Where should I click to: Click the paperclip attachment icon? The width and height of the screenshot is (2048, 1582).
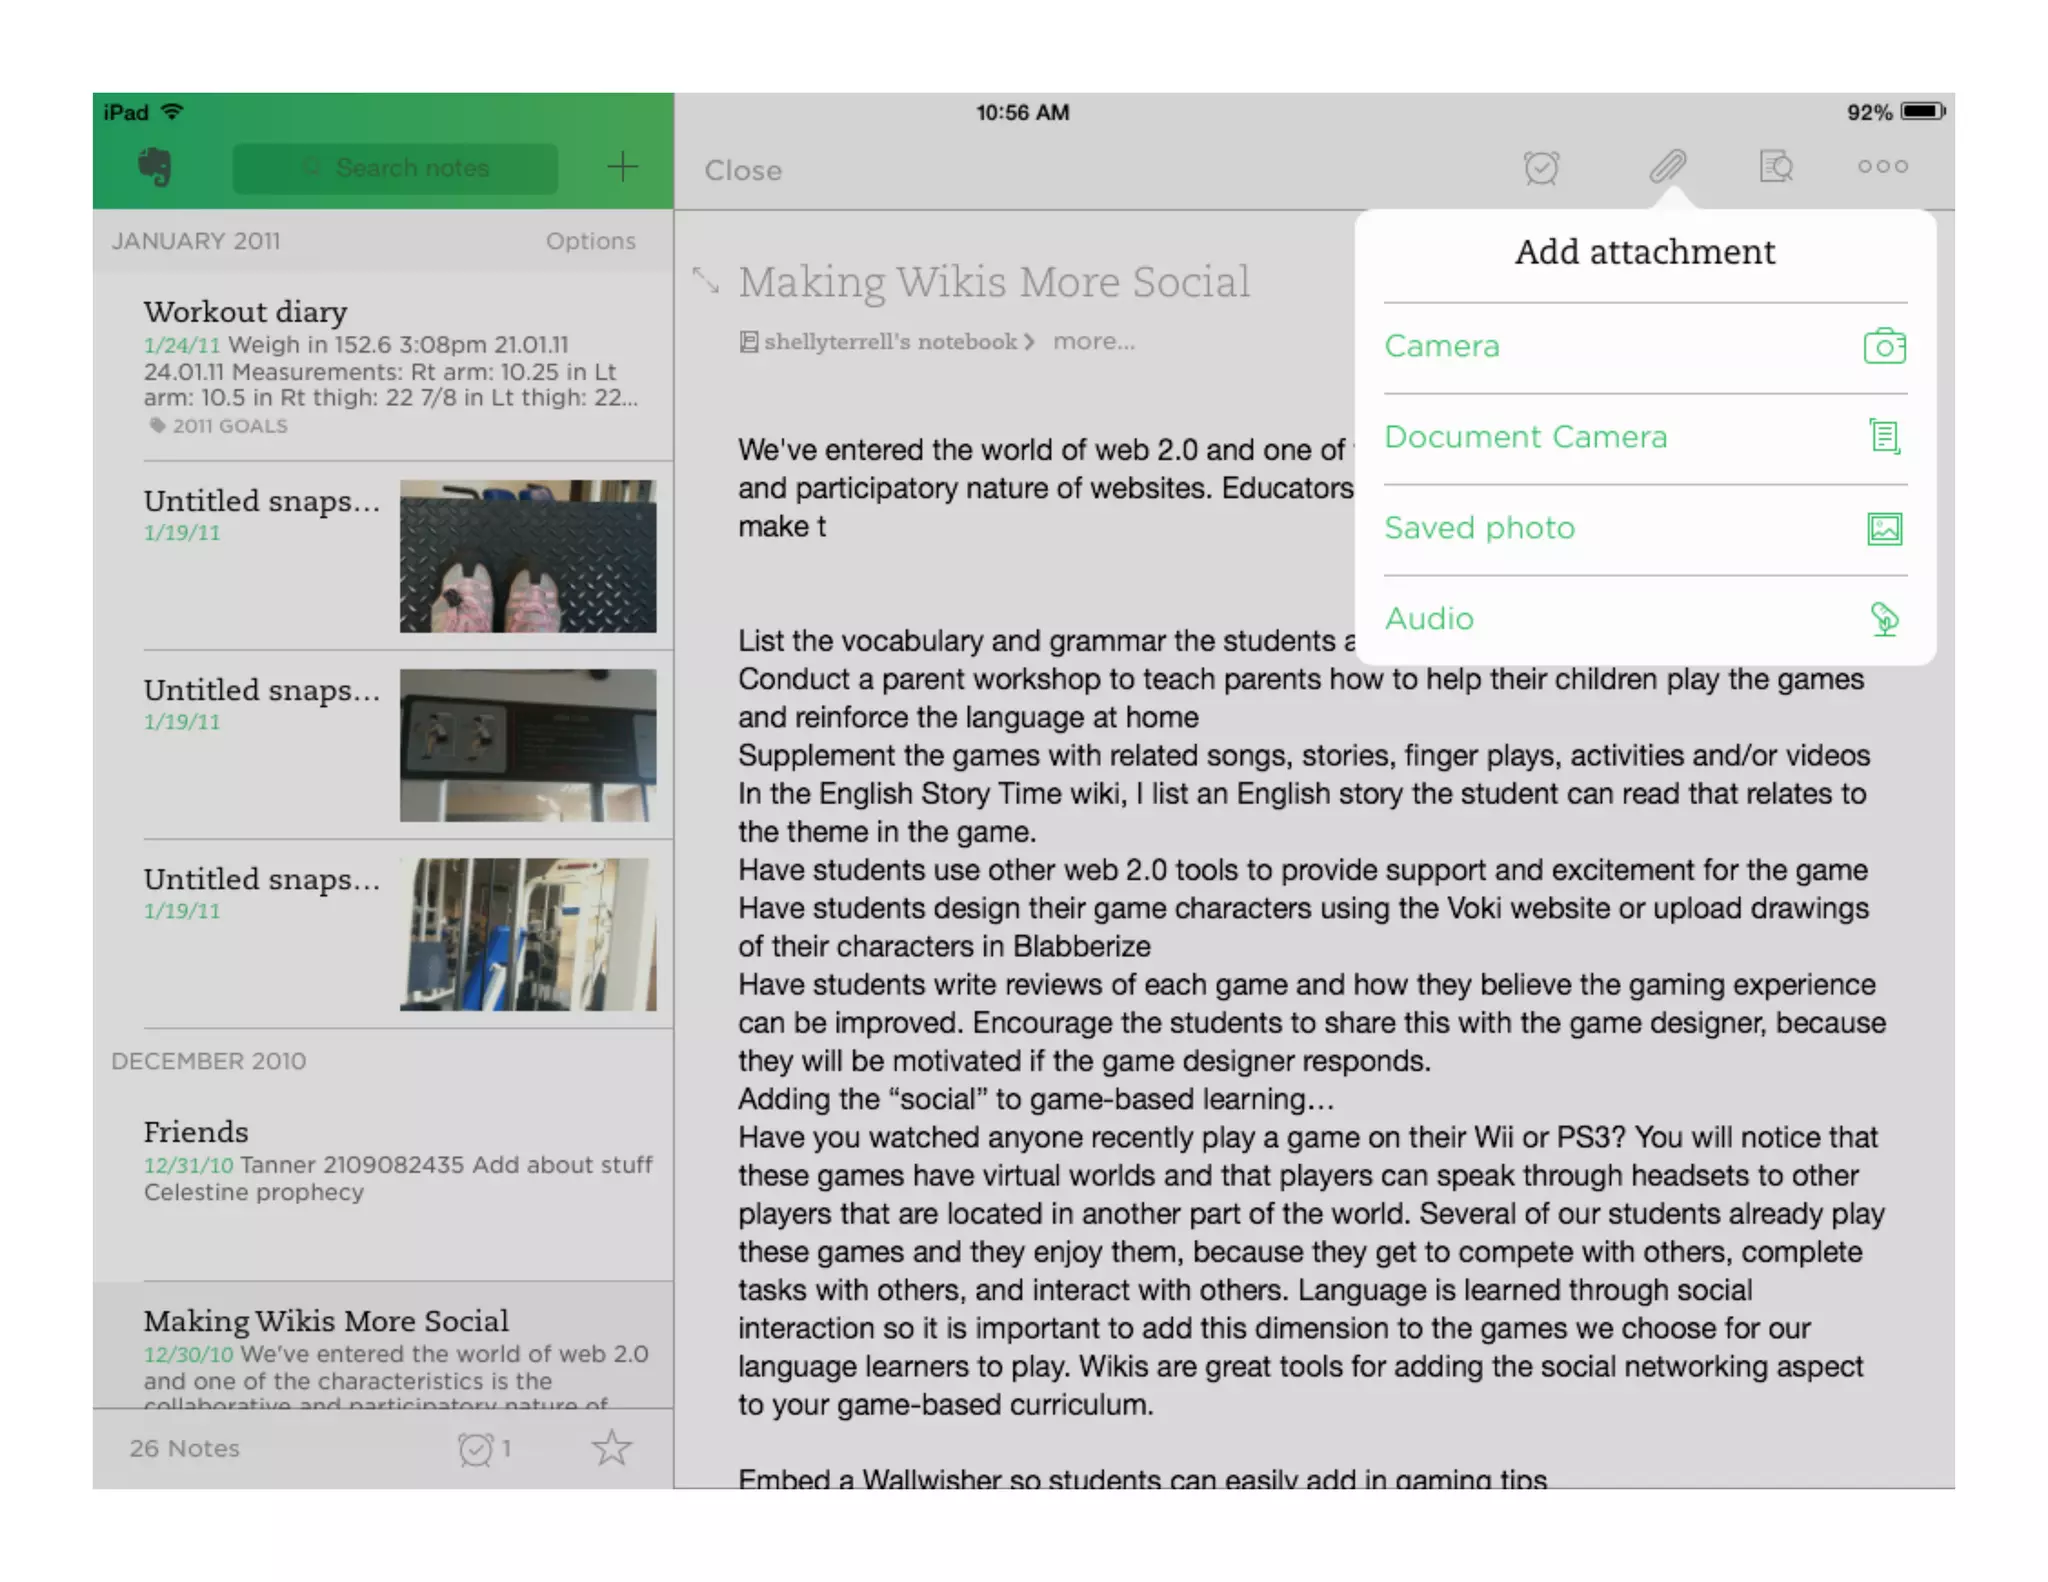[1667, 167]
